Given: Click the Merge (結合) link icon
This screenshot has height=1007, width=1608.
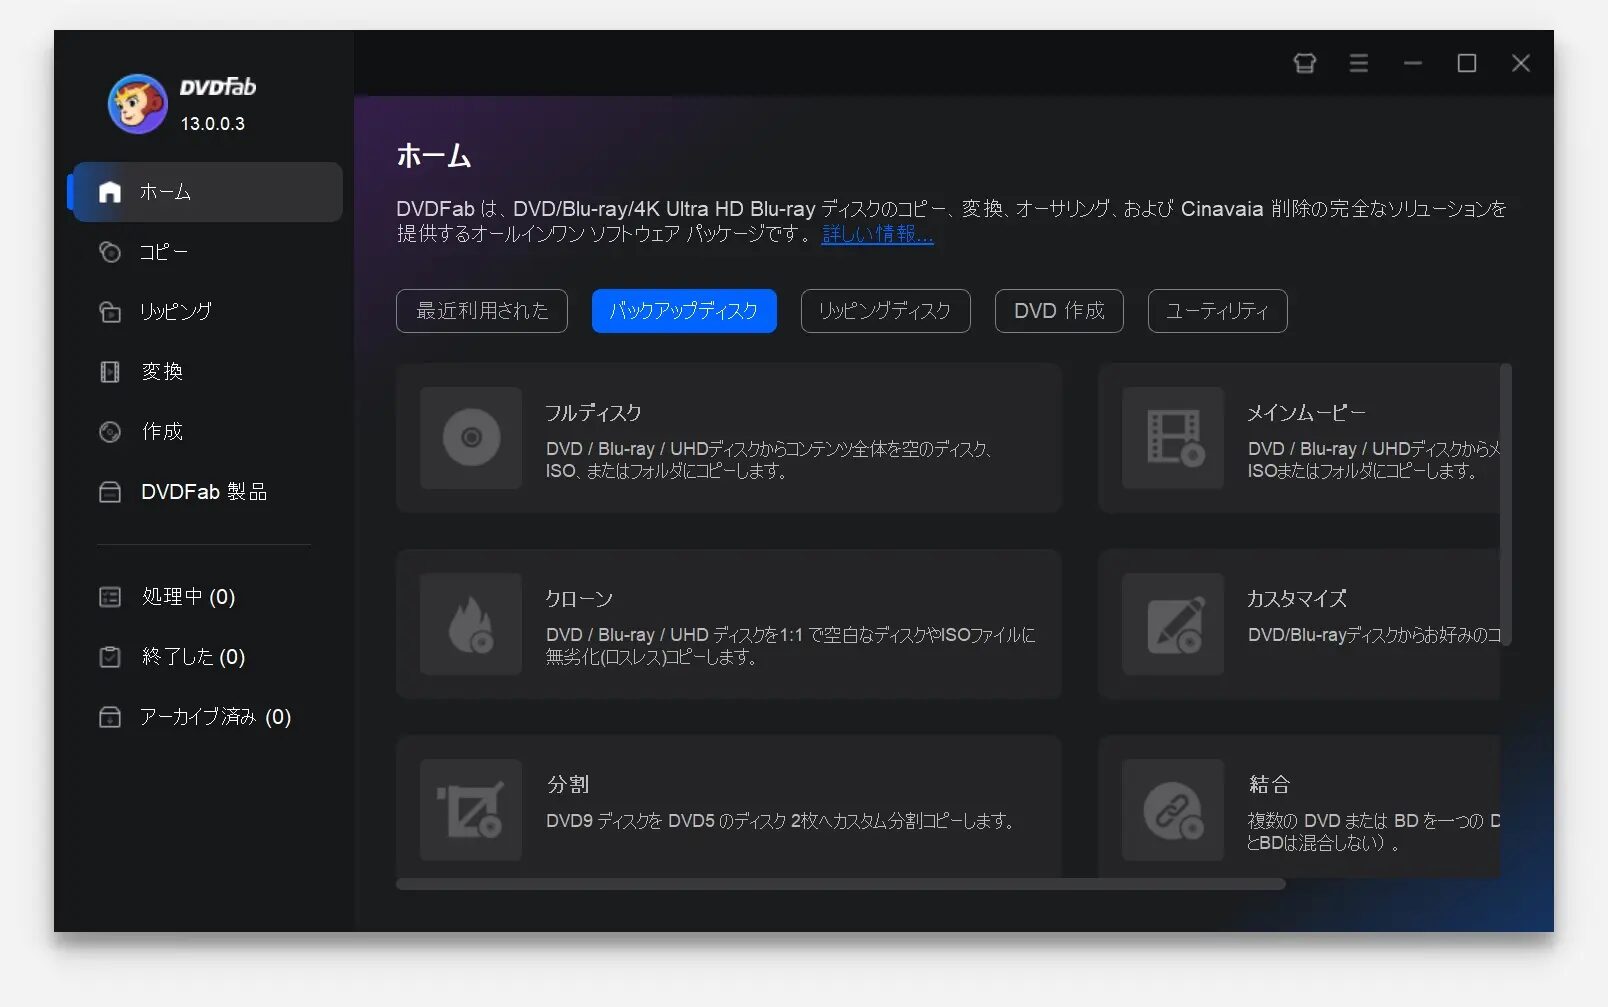Looking at the screenshot, I should pos(1173,810).
